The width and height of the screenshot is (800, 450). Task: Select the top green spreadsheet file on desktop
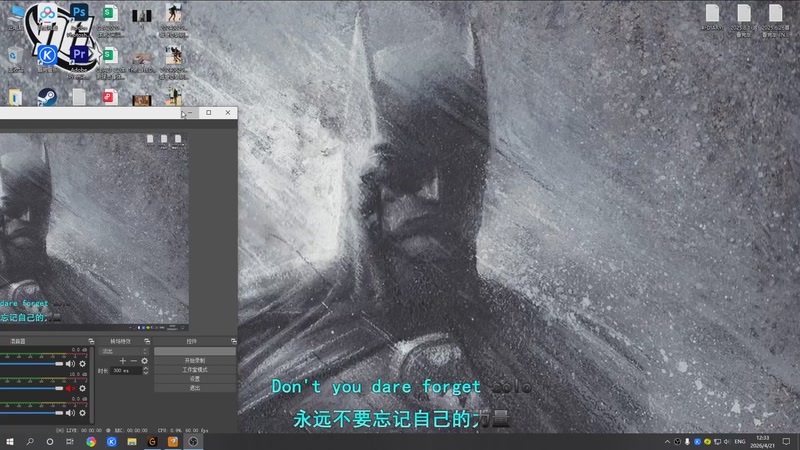[x=109, y=20]
